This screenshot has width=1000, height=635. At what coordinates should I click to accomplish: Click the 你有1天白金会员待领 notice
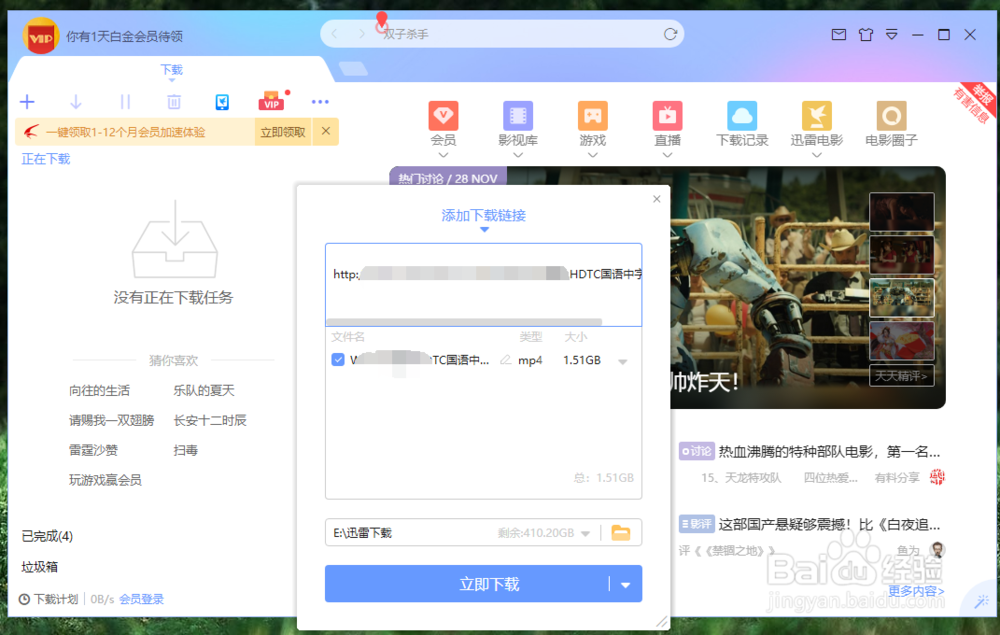tap(124, 36)
